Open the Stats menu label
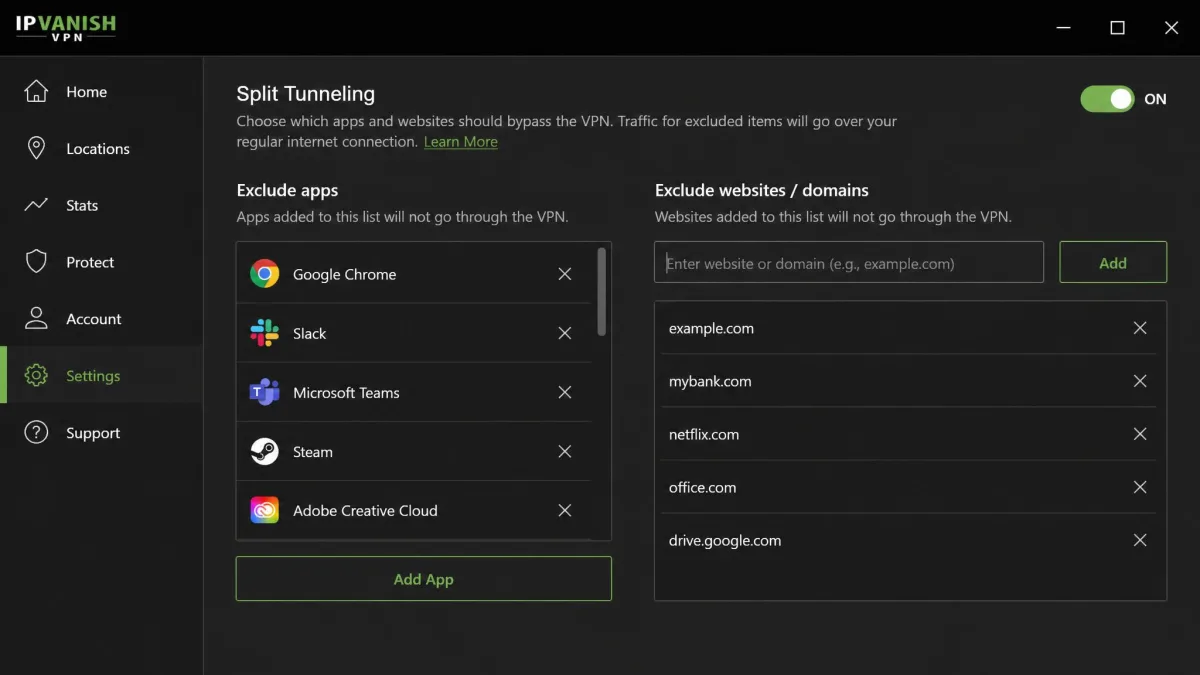The height and width of the screenshot is (675, 1200). tap(82, 206)
